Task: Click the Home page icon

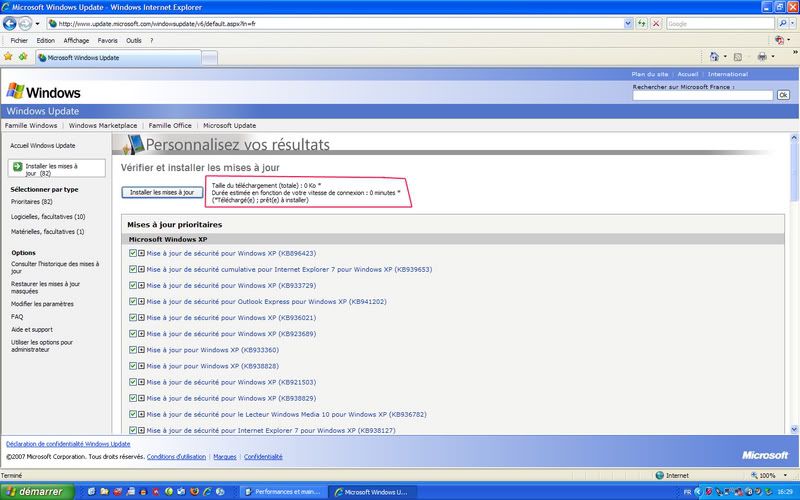Action: [714, 57]
